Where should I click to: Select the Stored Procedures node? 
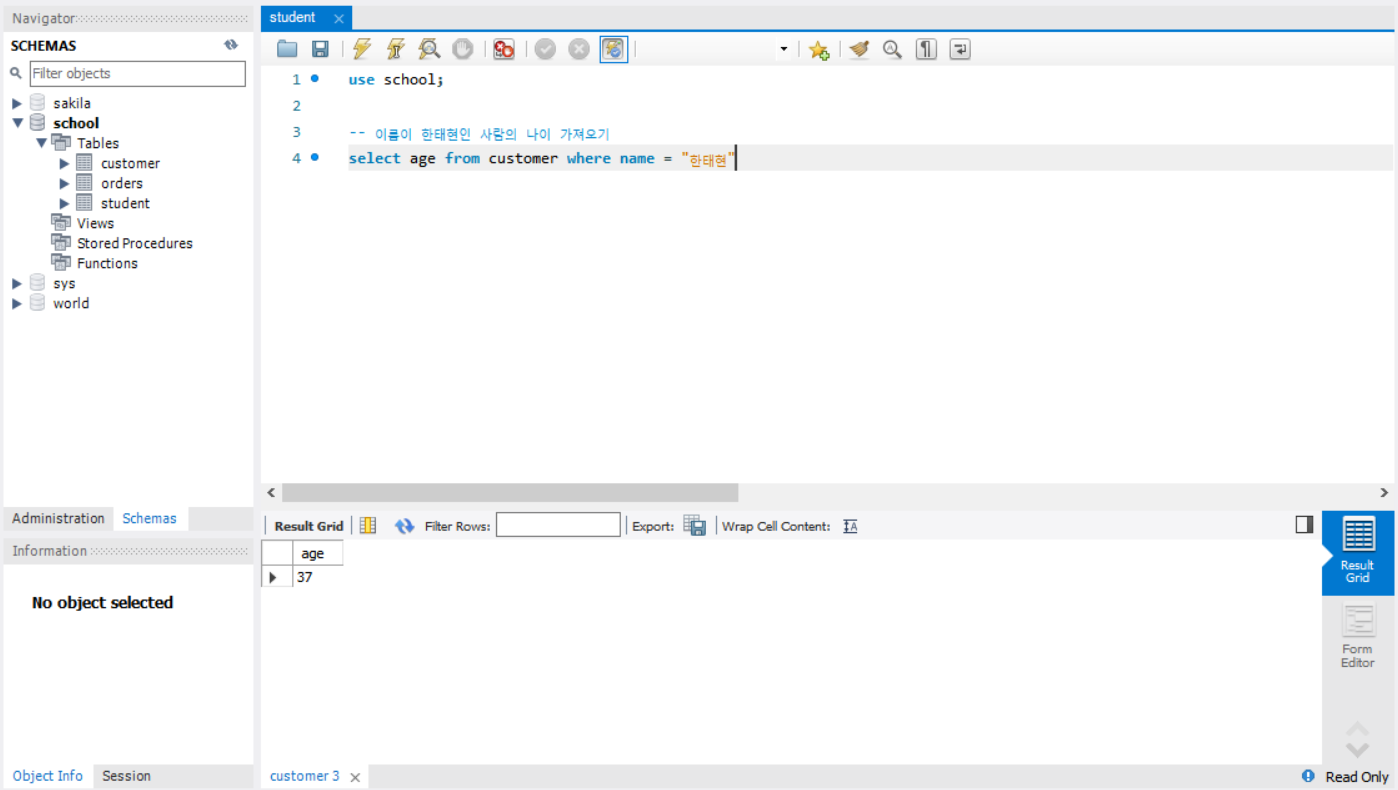click(x=134, y=243)
